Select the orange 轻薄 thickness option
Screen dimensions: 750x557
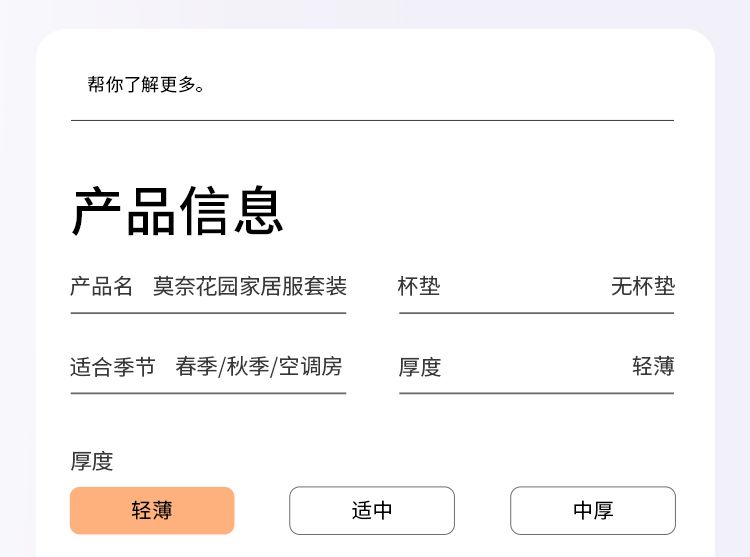(x=152, y=511)
